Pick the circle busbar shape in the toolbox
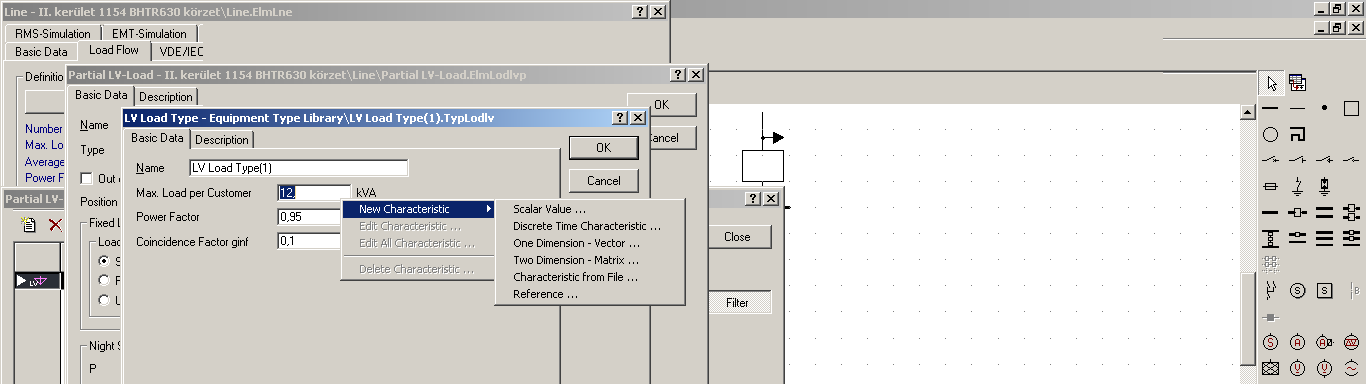The height and width of the screenshot is (384, 1366). (1271, 134)
